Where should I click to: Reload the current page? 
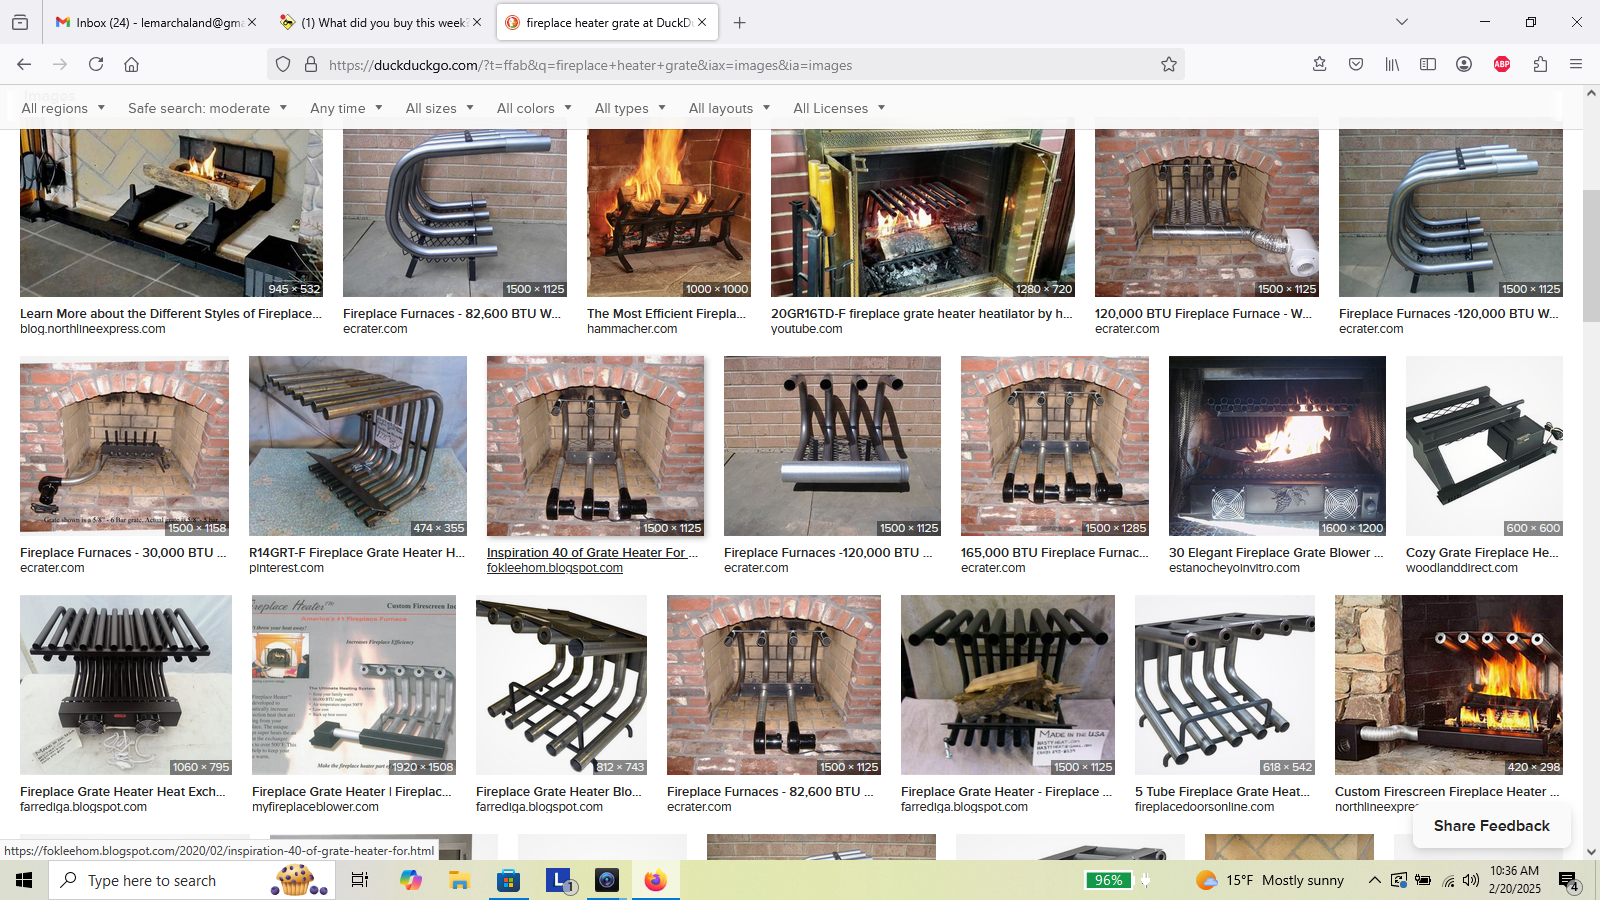tap(96, 64)
